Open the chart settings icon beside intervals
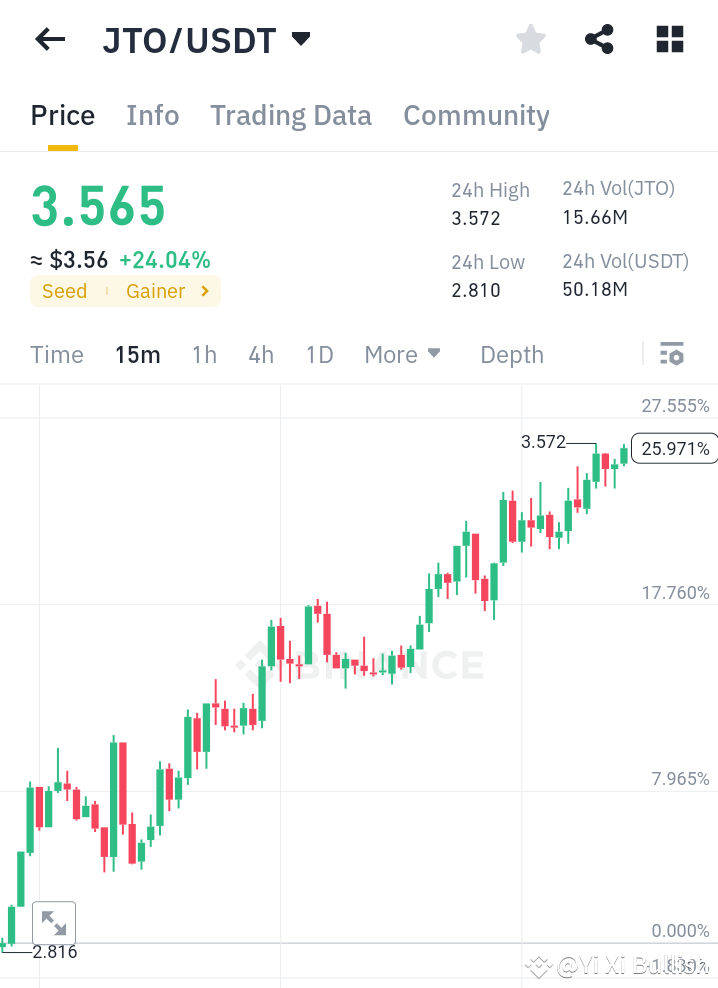718x988 pixels. pyautogui.click(x=672, y=354)
